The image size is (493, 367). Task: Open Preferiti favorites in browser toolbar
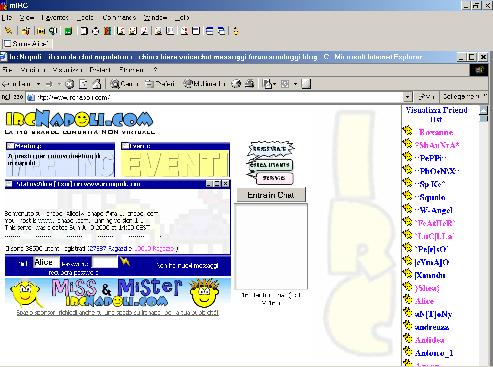coord(160,84)
